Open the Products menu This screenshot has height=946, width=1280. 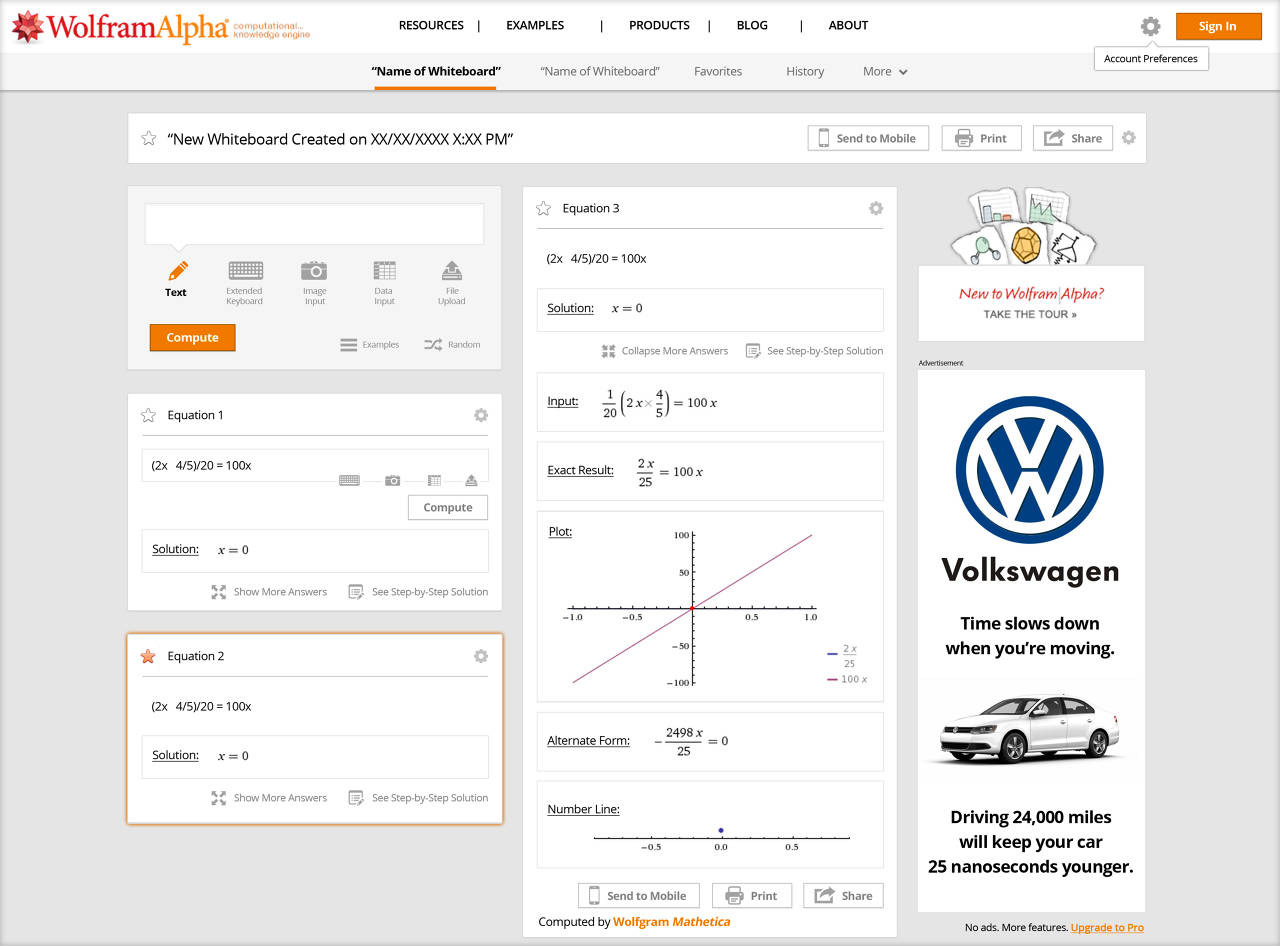659,25
